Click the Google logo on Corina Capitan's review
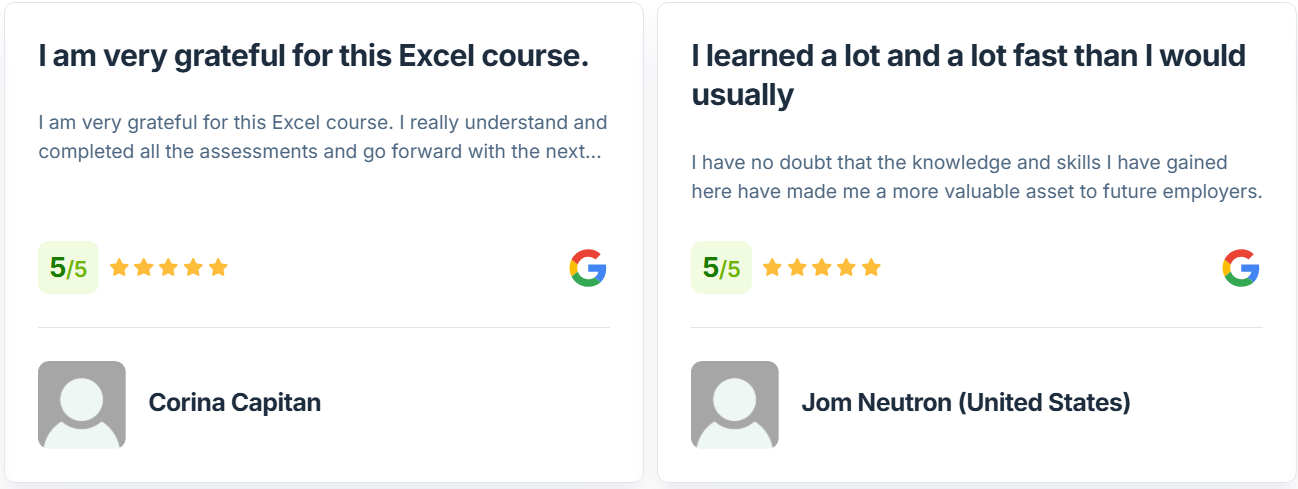The image size is (1298, 489). [588, 268]
